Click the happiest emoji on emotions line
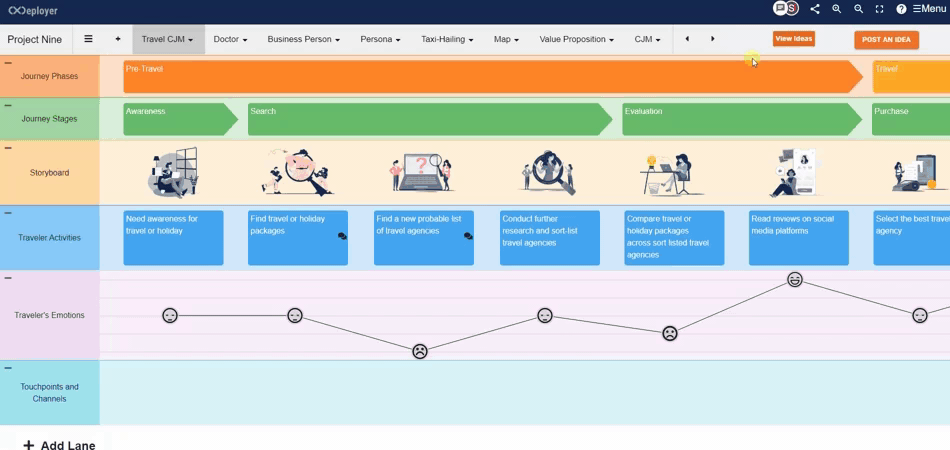This screenshot has height=450, width=950. coord(795,280)
